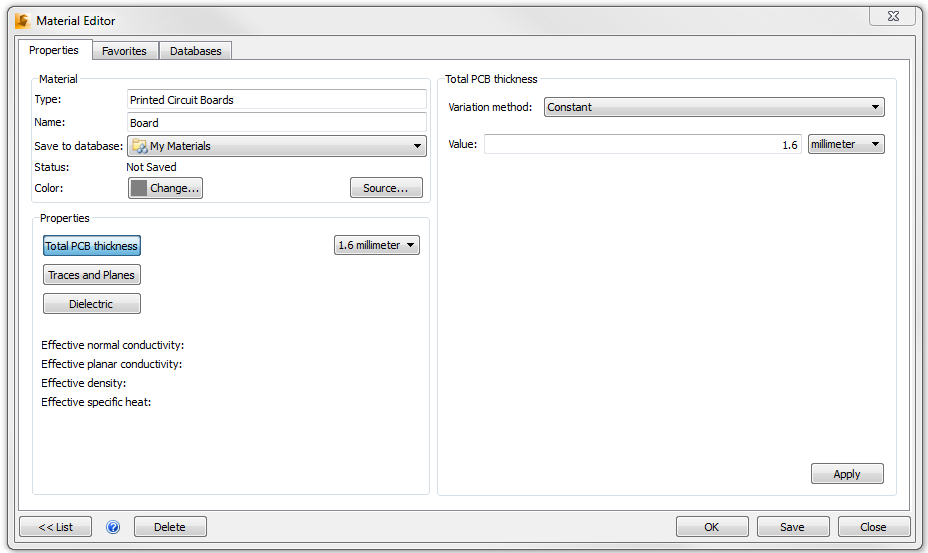Click the << List button
This screenshot has height=553, width=928.
point(56,527)
